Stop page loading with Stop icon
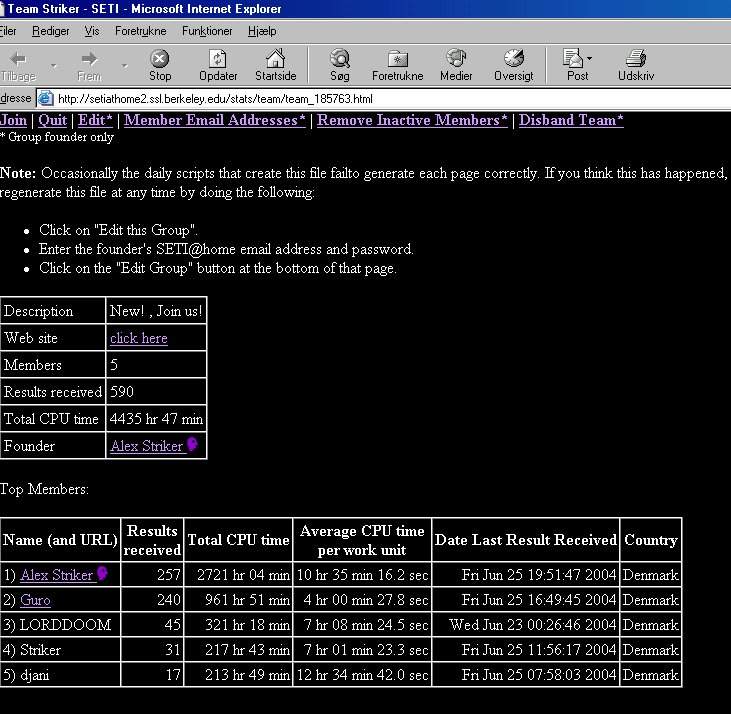The height and width of the screenshot is (714, 731). (x=160, y=59)
